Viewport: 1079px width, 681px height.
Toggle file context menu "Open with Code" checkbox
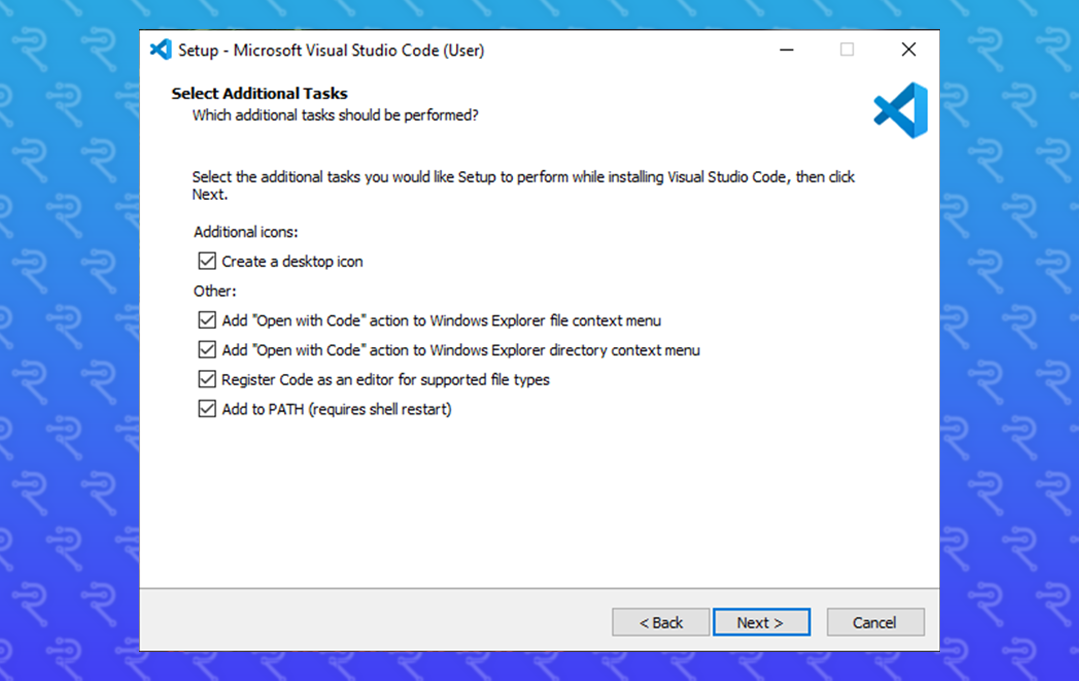[x=207, y=321]
